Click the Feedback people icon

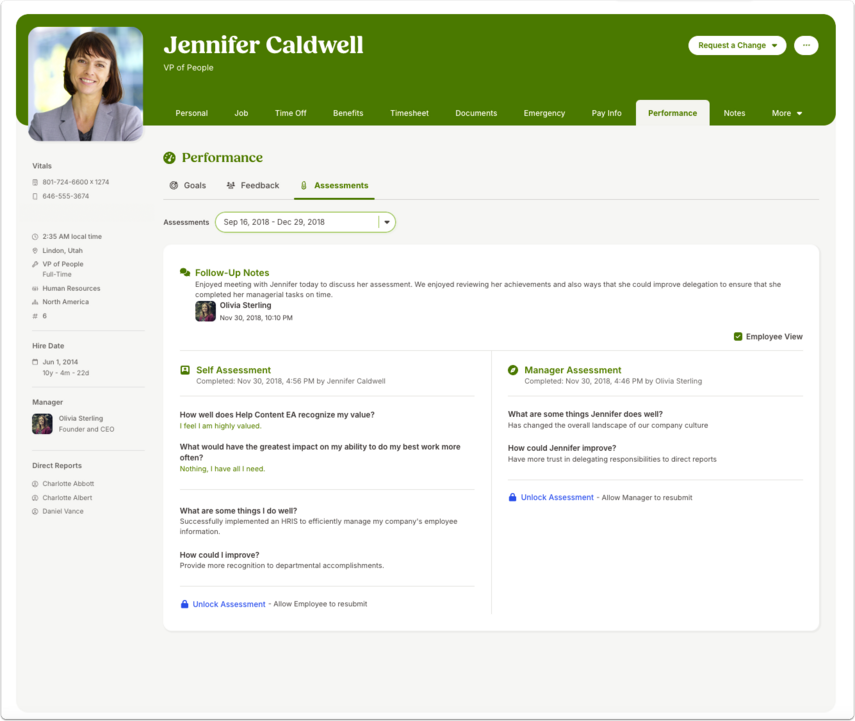click(x=231, y=185)
